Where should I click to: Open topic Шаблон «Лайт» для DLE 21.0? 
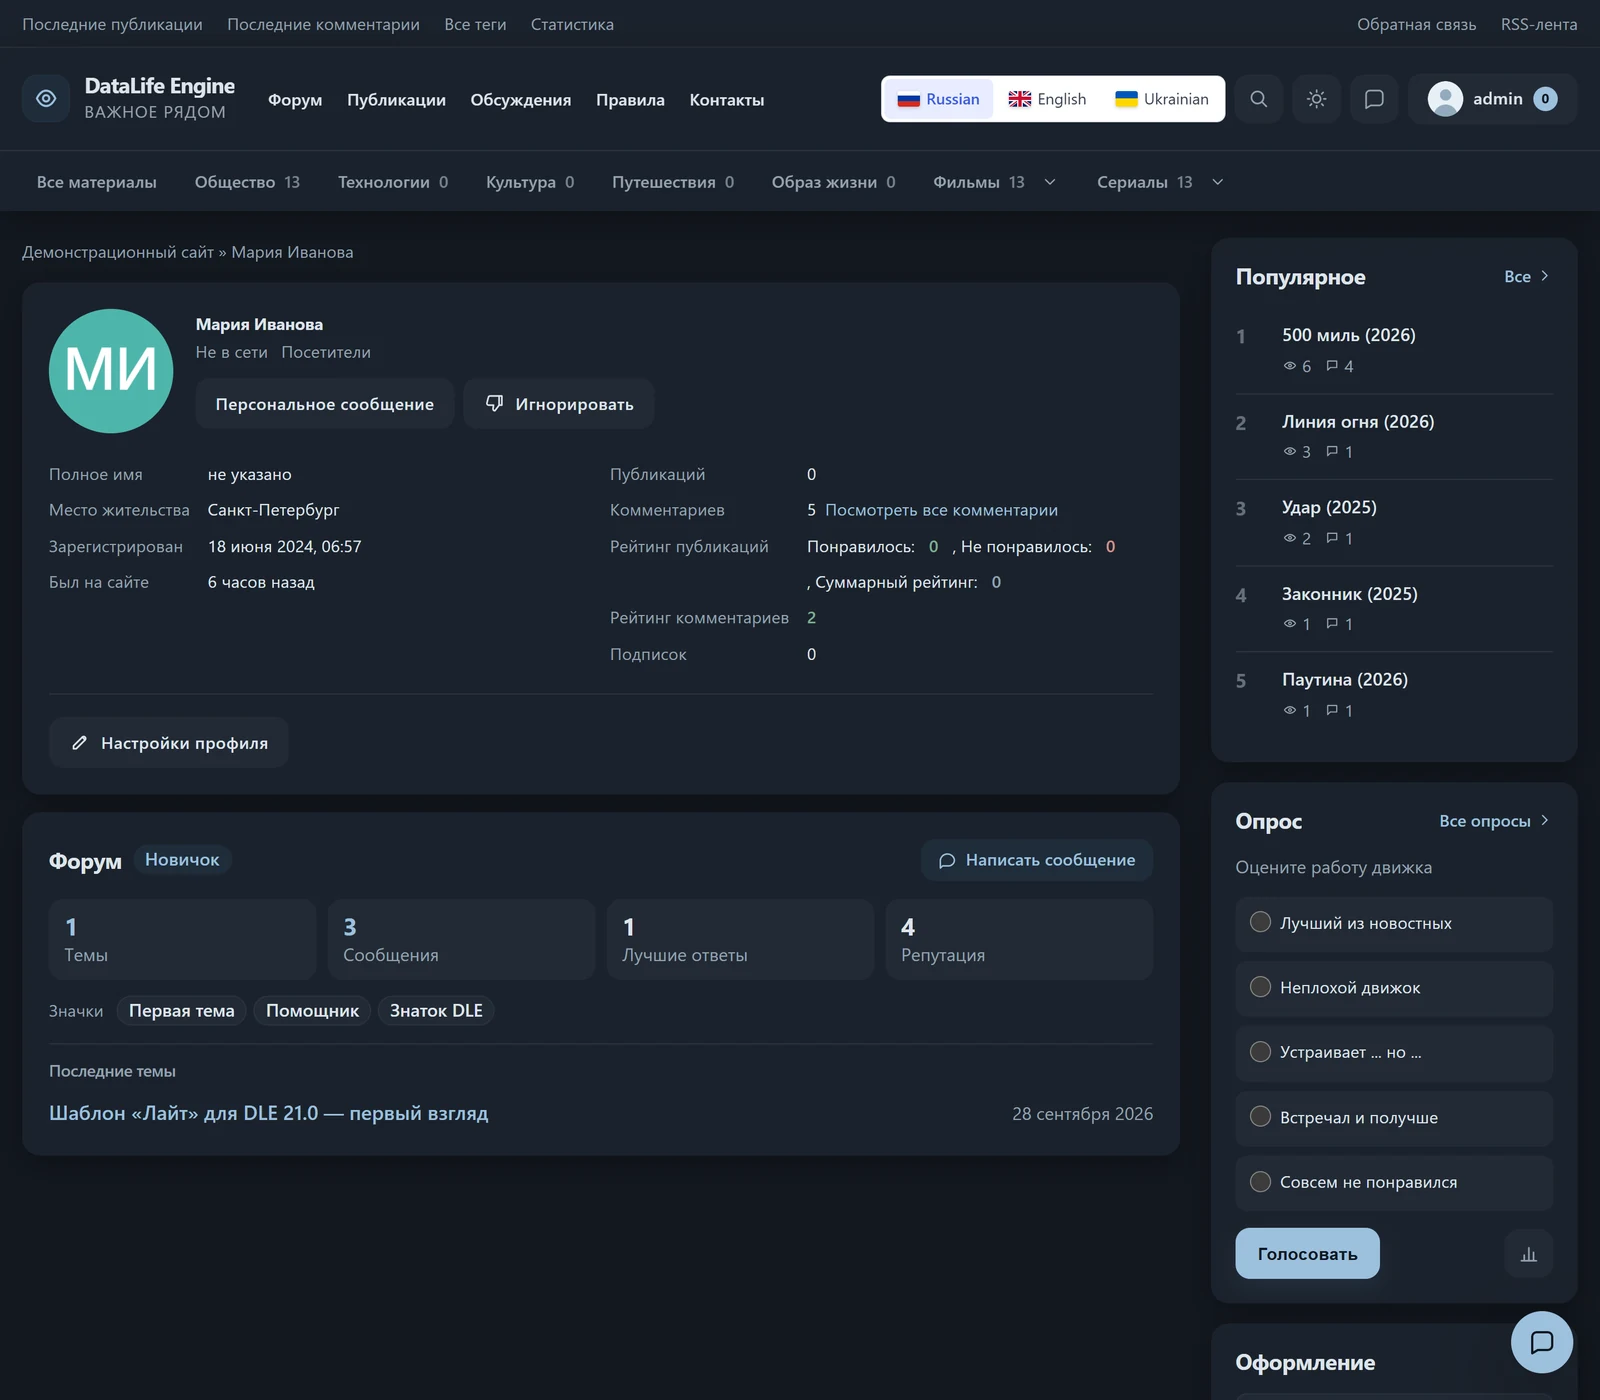(268, 1113)
